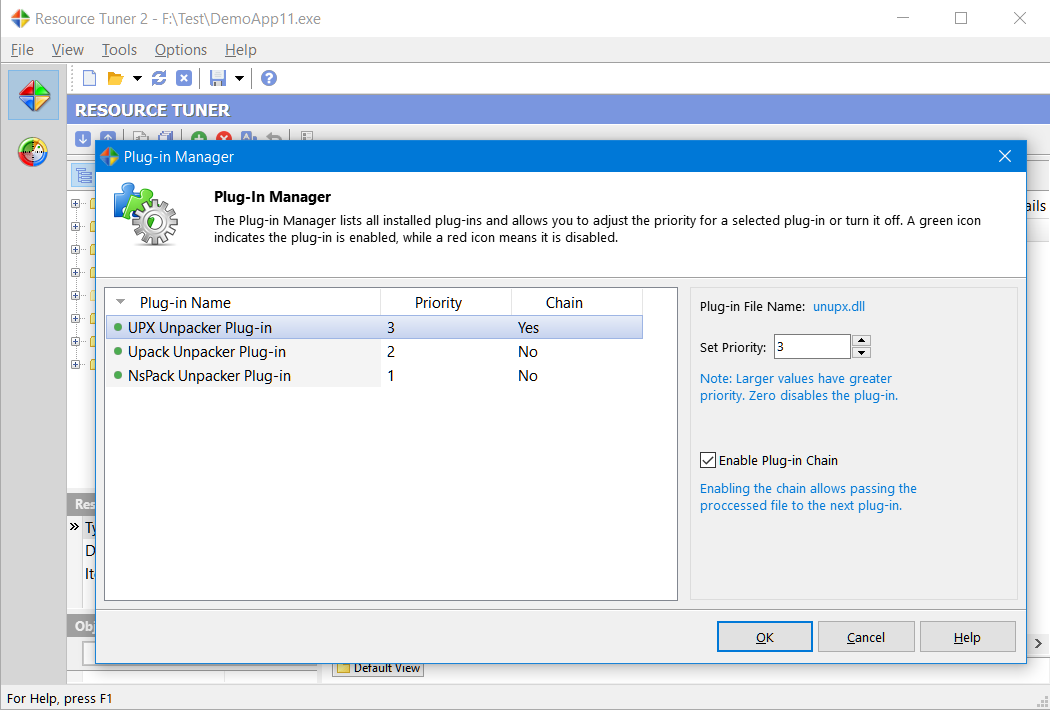Click the green status dot for UPX Unpacker
The image size is (1050, 710).
pyautogui.click(x=118, y=328)
